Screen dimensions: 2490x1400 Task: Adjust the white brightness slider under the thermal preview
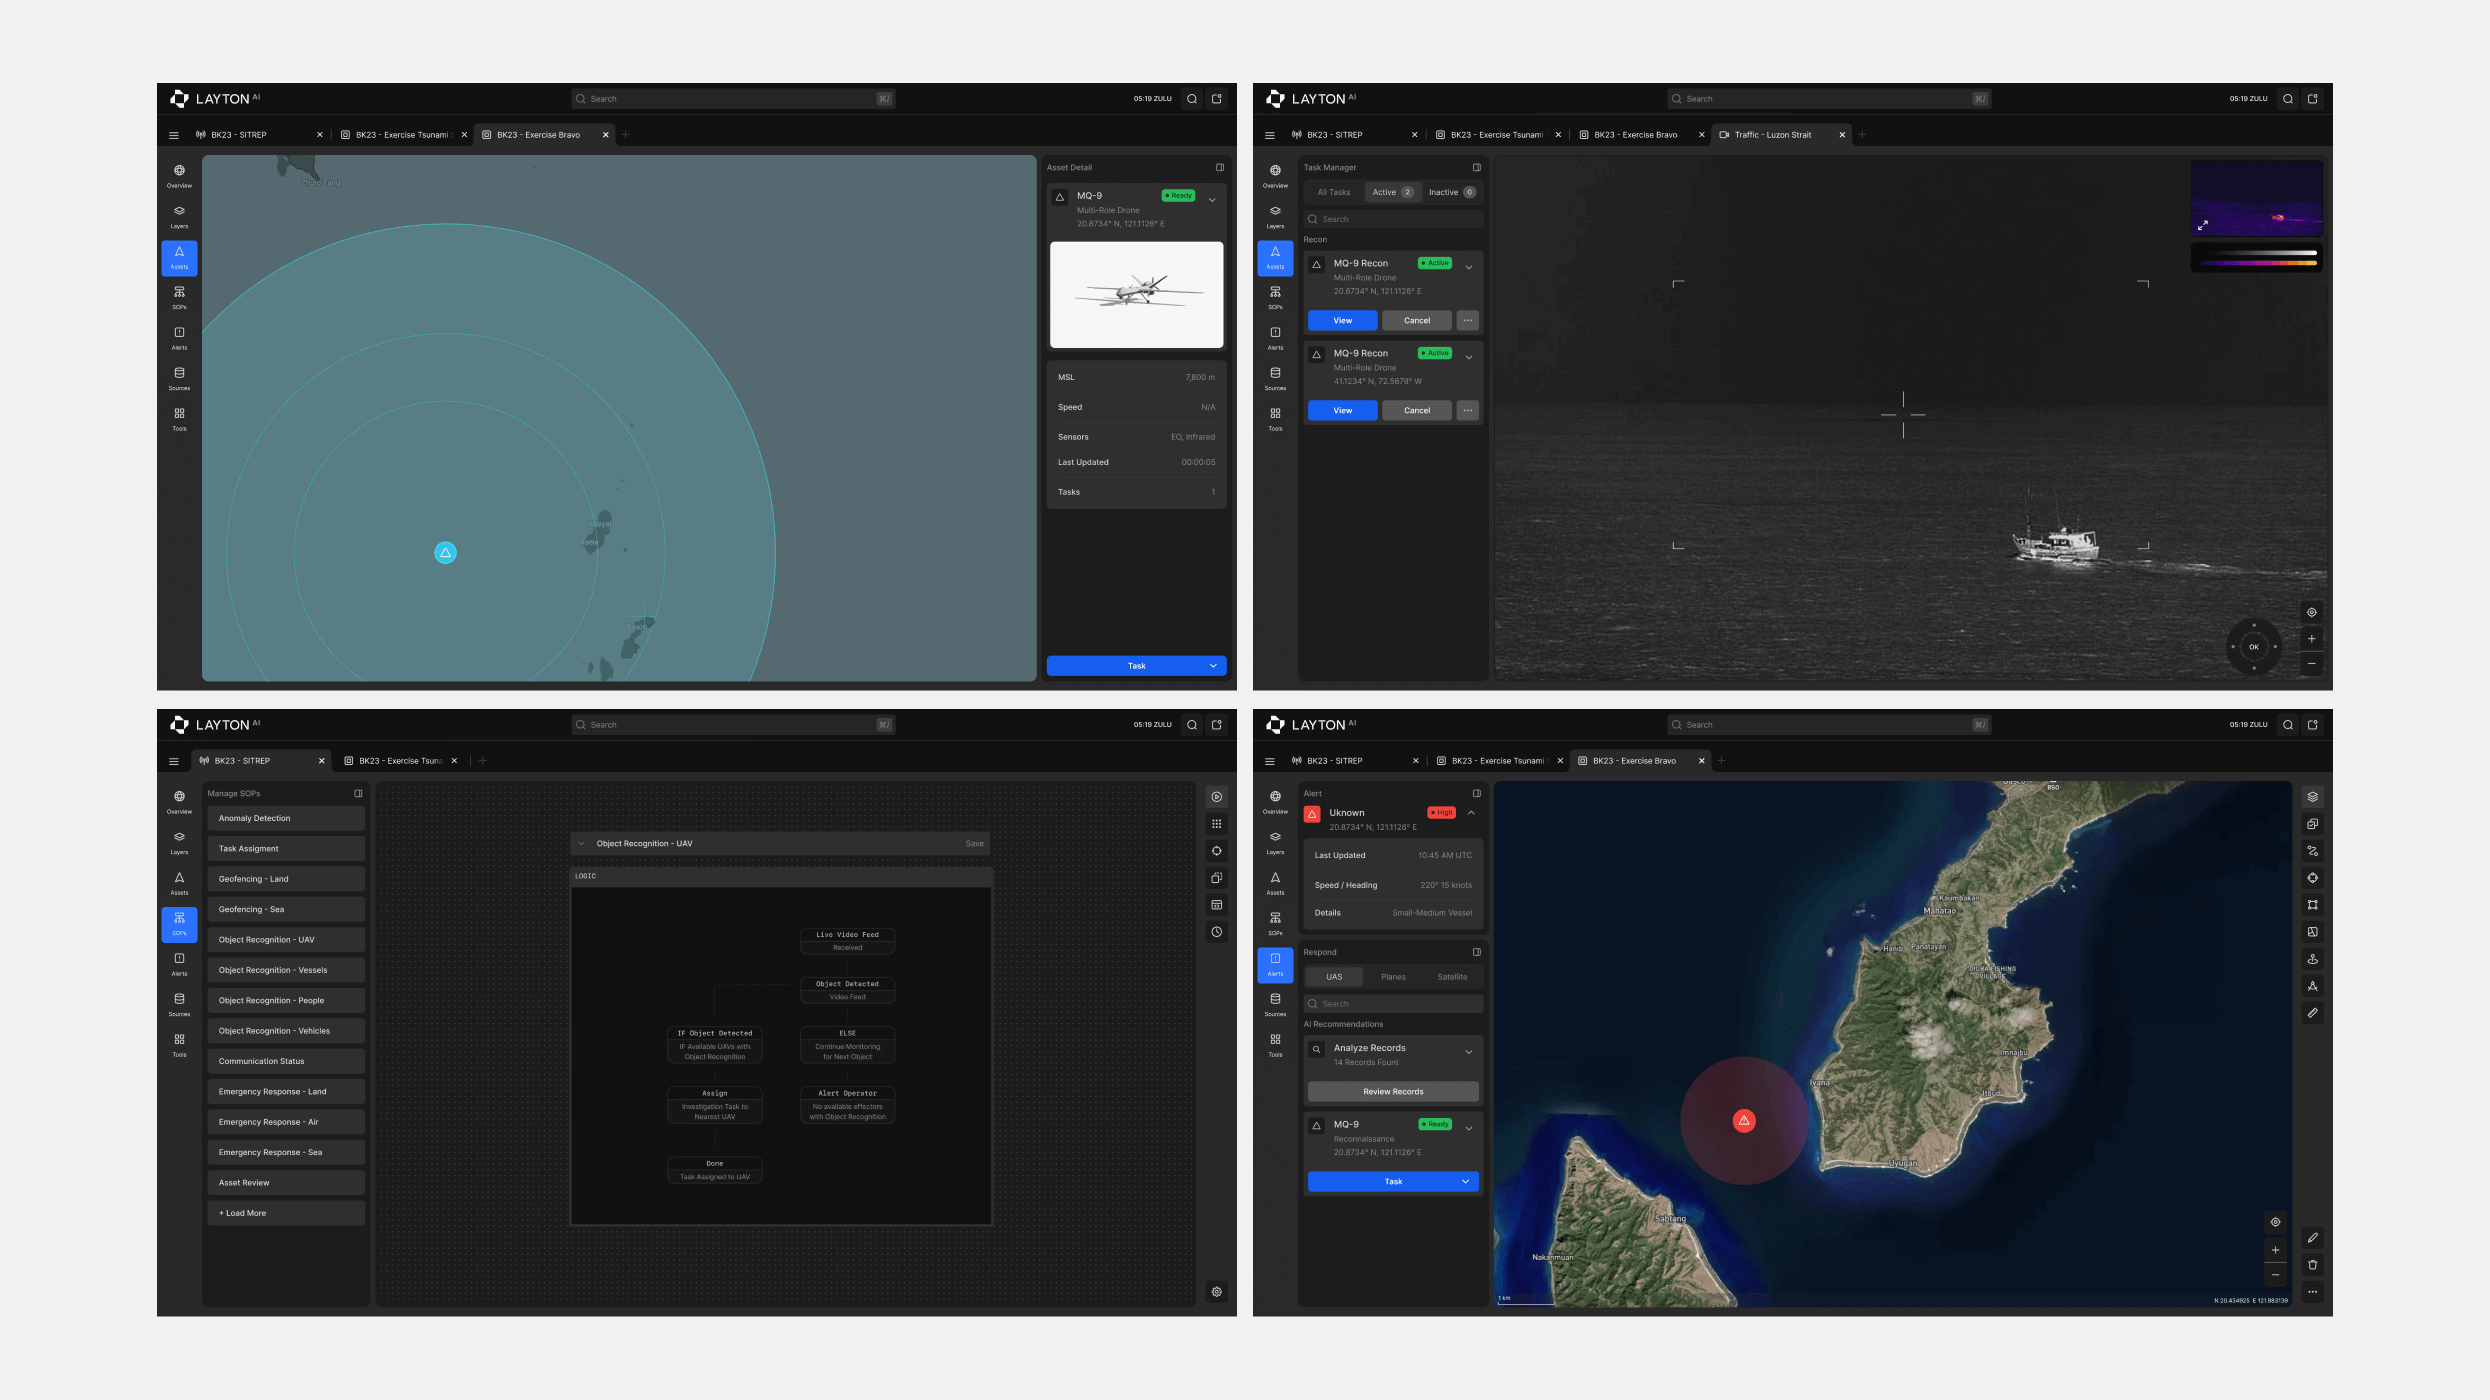[2258, 253]
